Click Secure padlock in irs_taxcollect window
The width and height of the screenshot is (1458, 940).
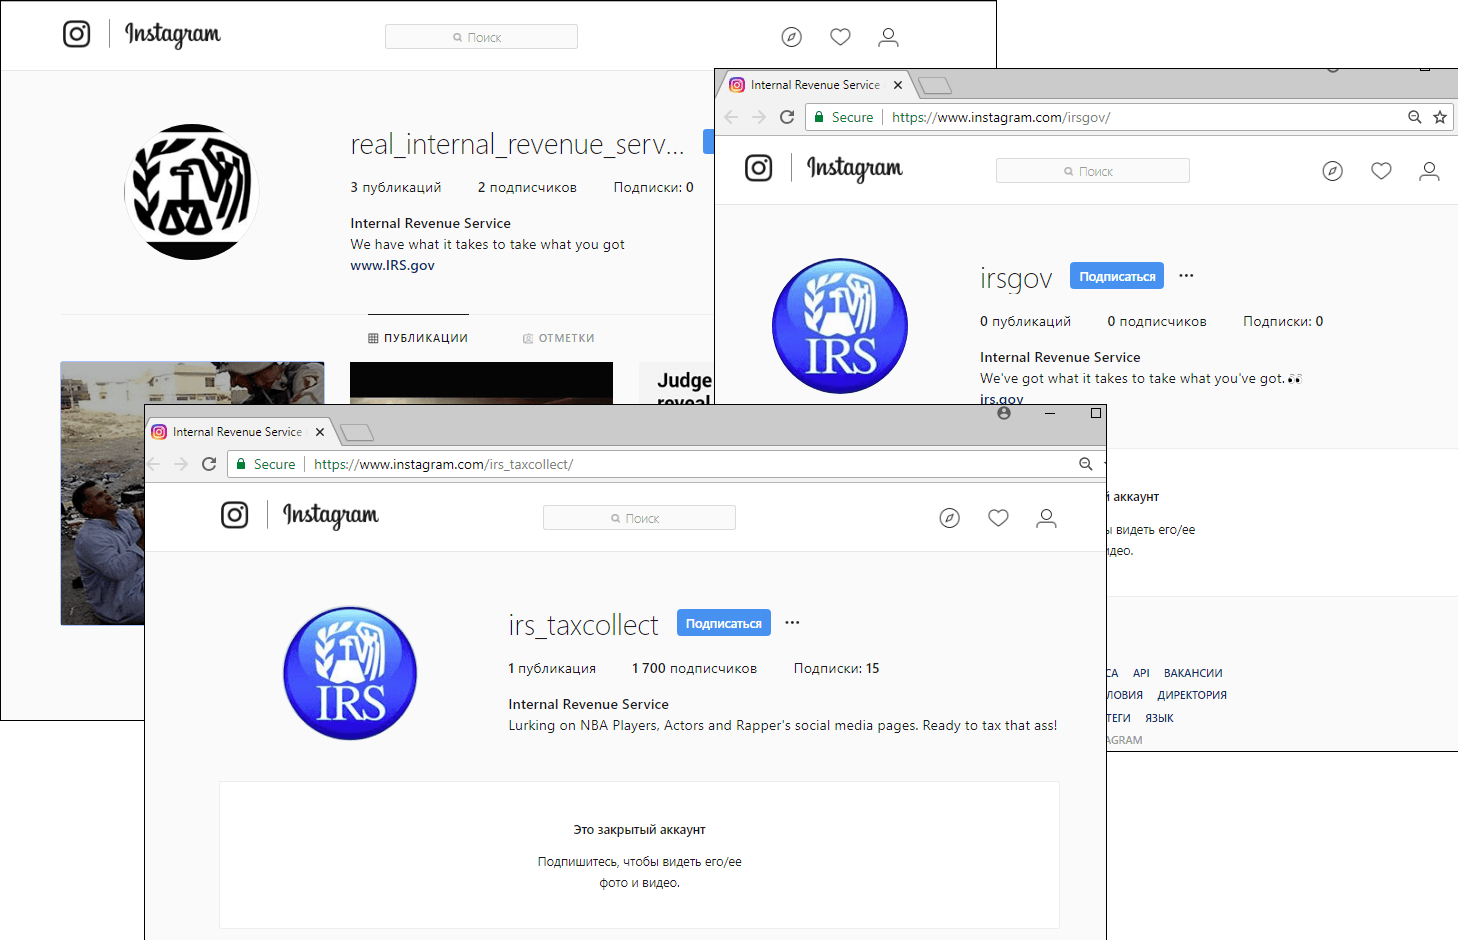tap(241, 464)
